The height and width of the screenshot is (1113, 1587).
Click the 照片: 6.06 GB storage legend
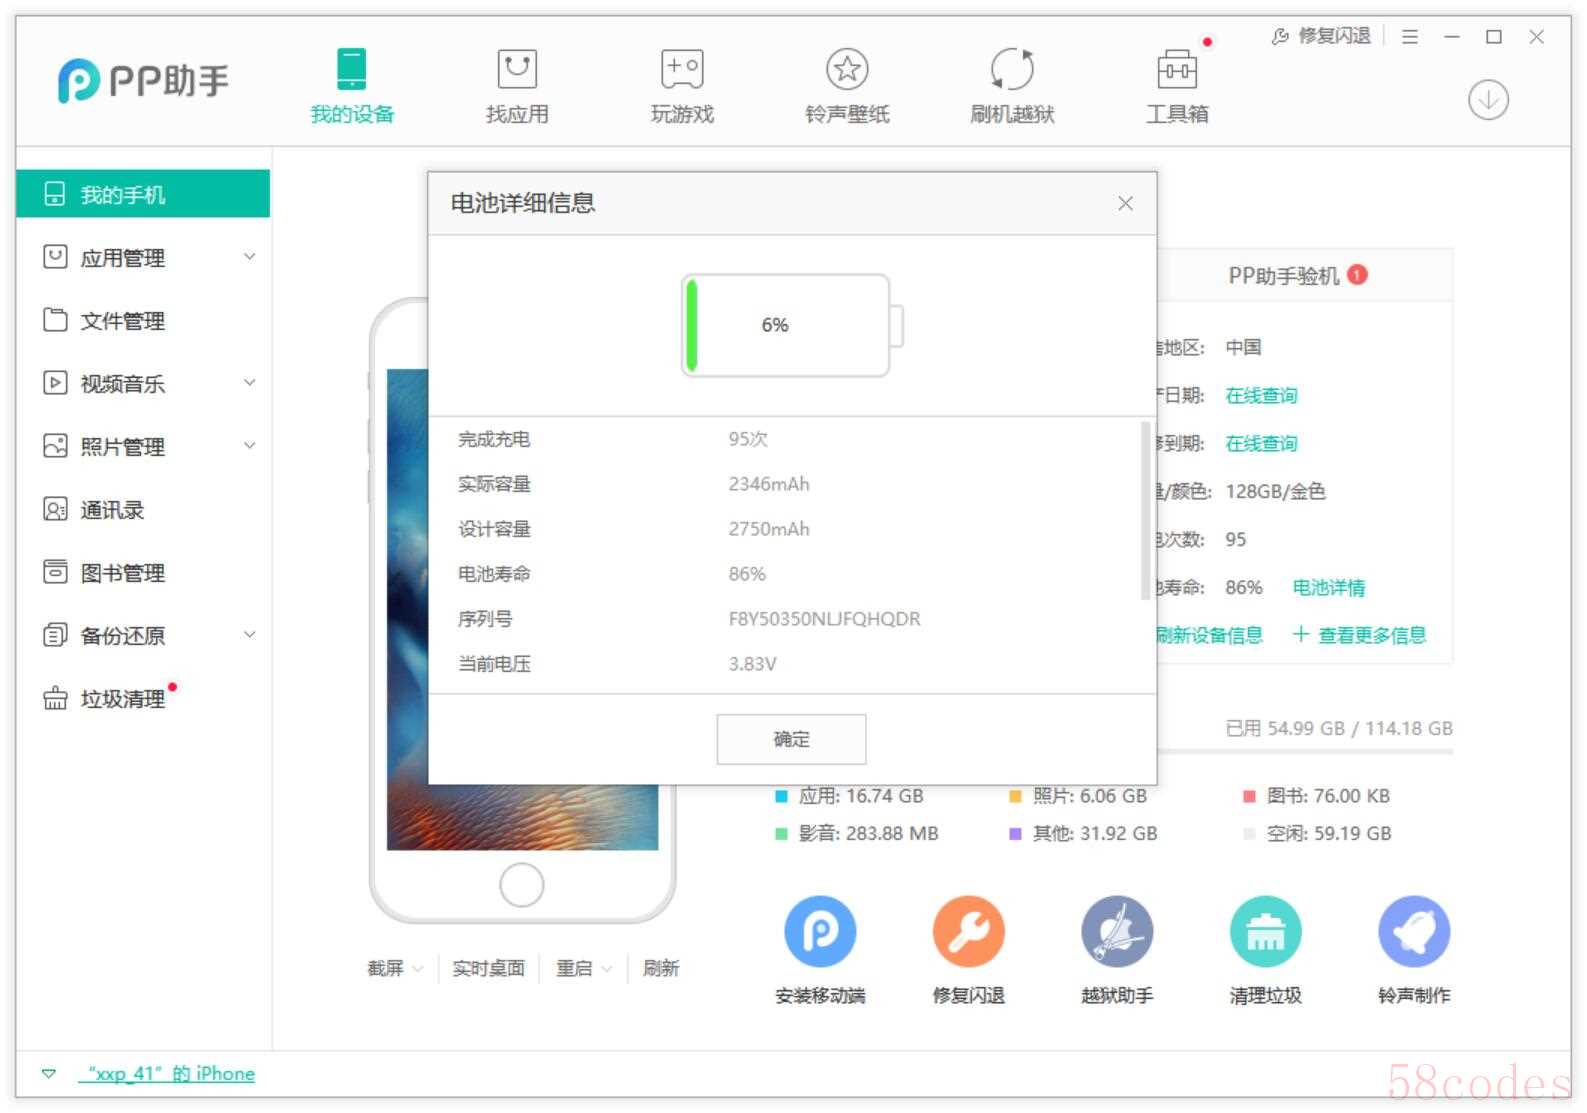pos(1078,796)
